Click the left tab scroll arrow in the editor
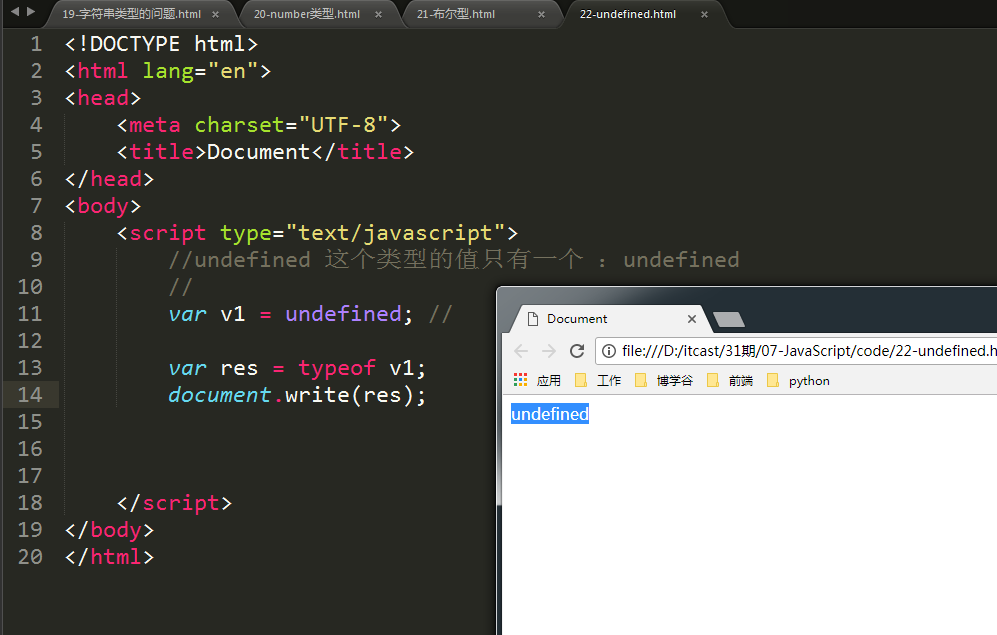997x635 pixels. (15, 11)
